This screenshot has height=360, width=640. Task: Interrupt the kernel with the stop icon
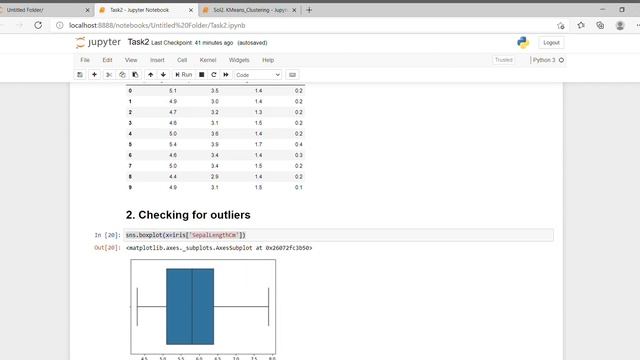point(202,75)
